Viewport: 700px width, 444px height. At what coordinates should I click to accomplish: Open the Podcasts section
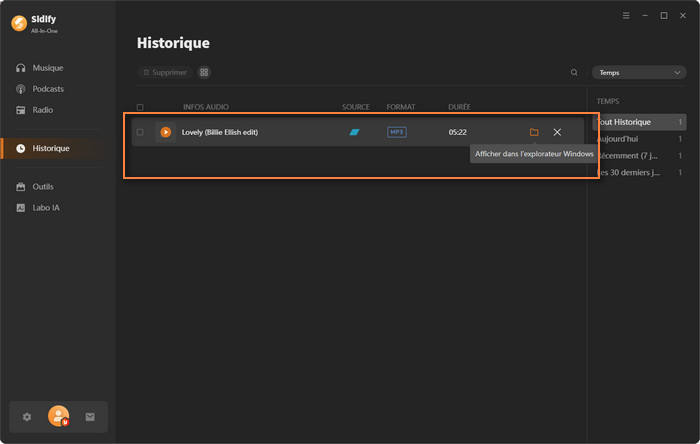coord(48,89)
